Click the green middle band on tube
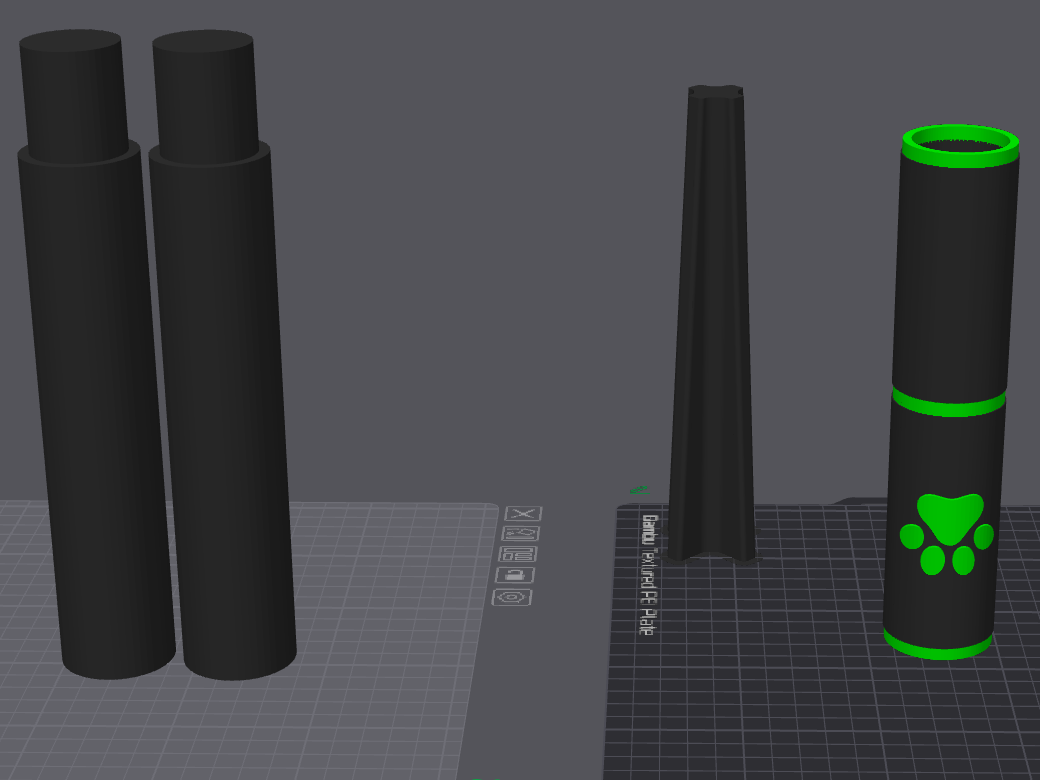The image size is (1040, 780). click(948, 403)
